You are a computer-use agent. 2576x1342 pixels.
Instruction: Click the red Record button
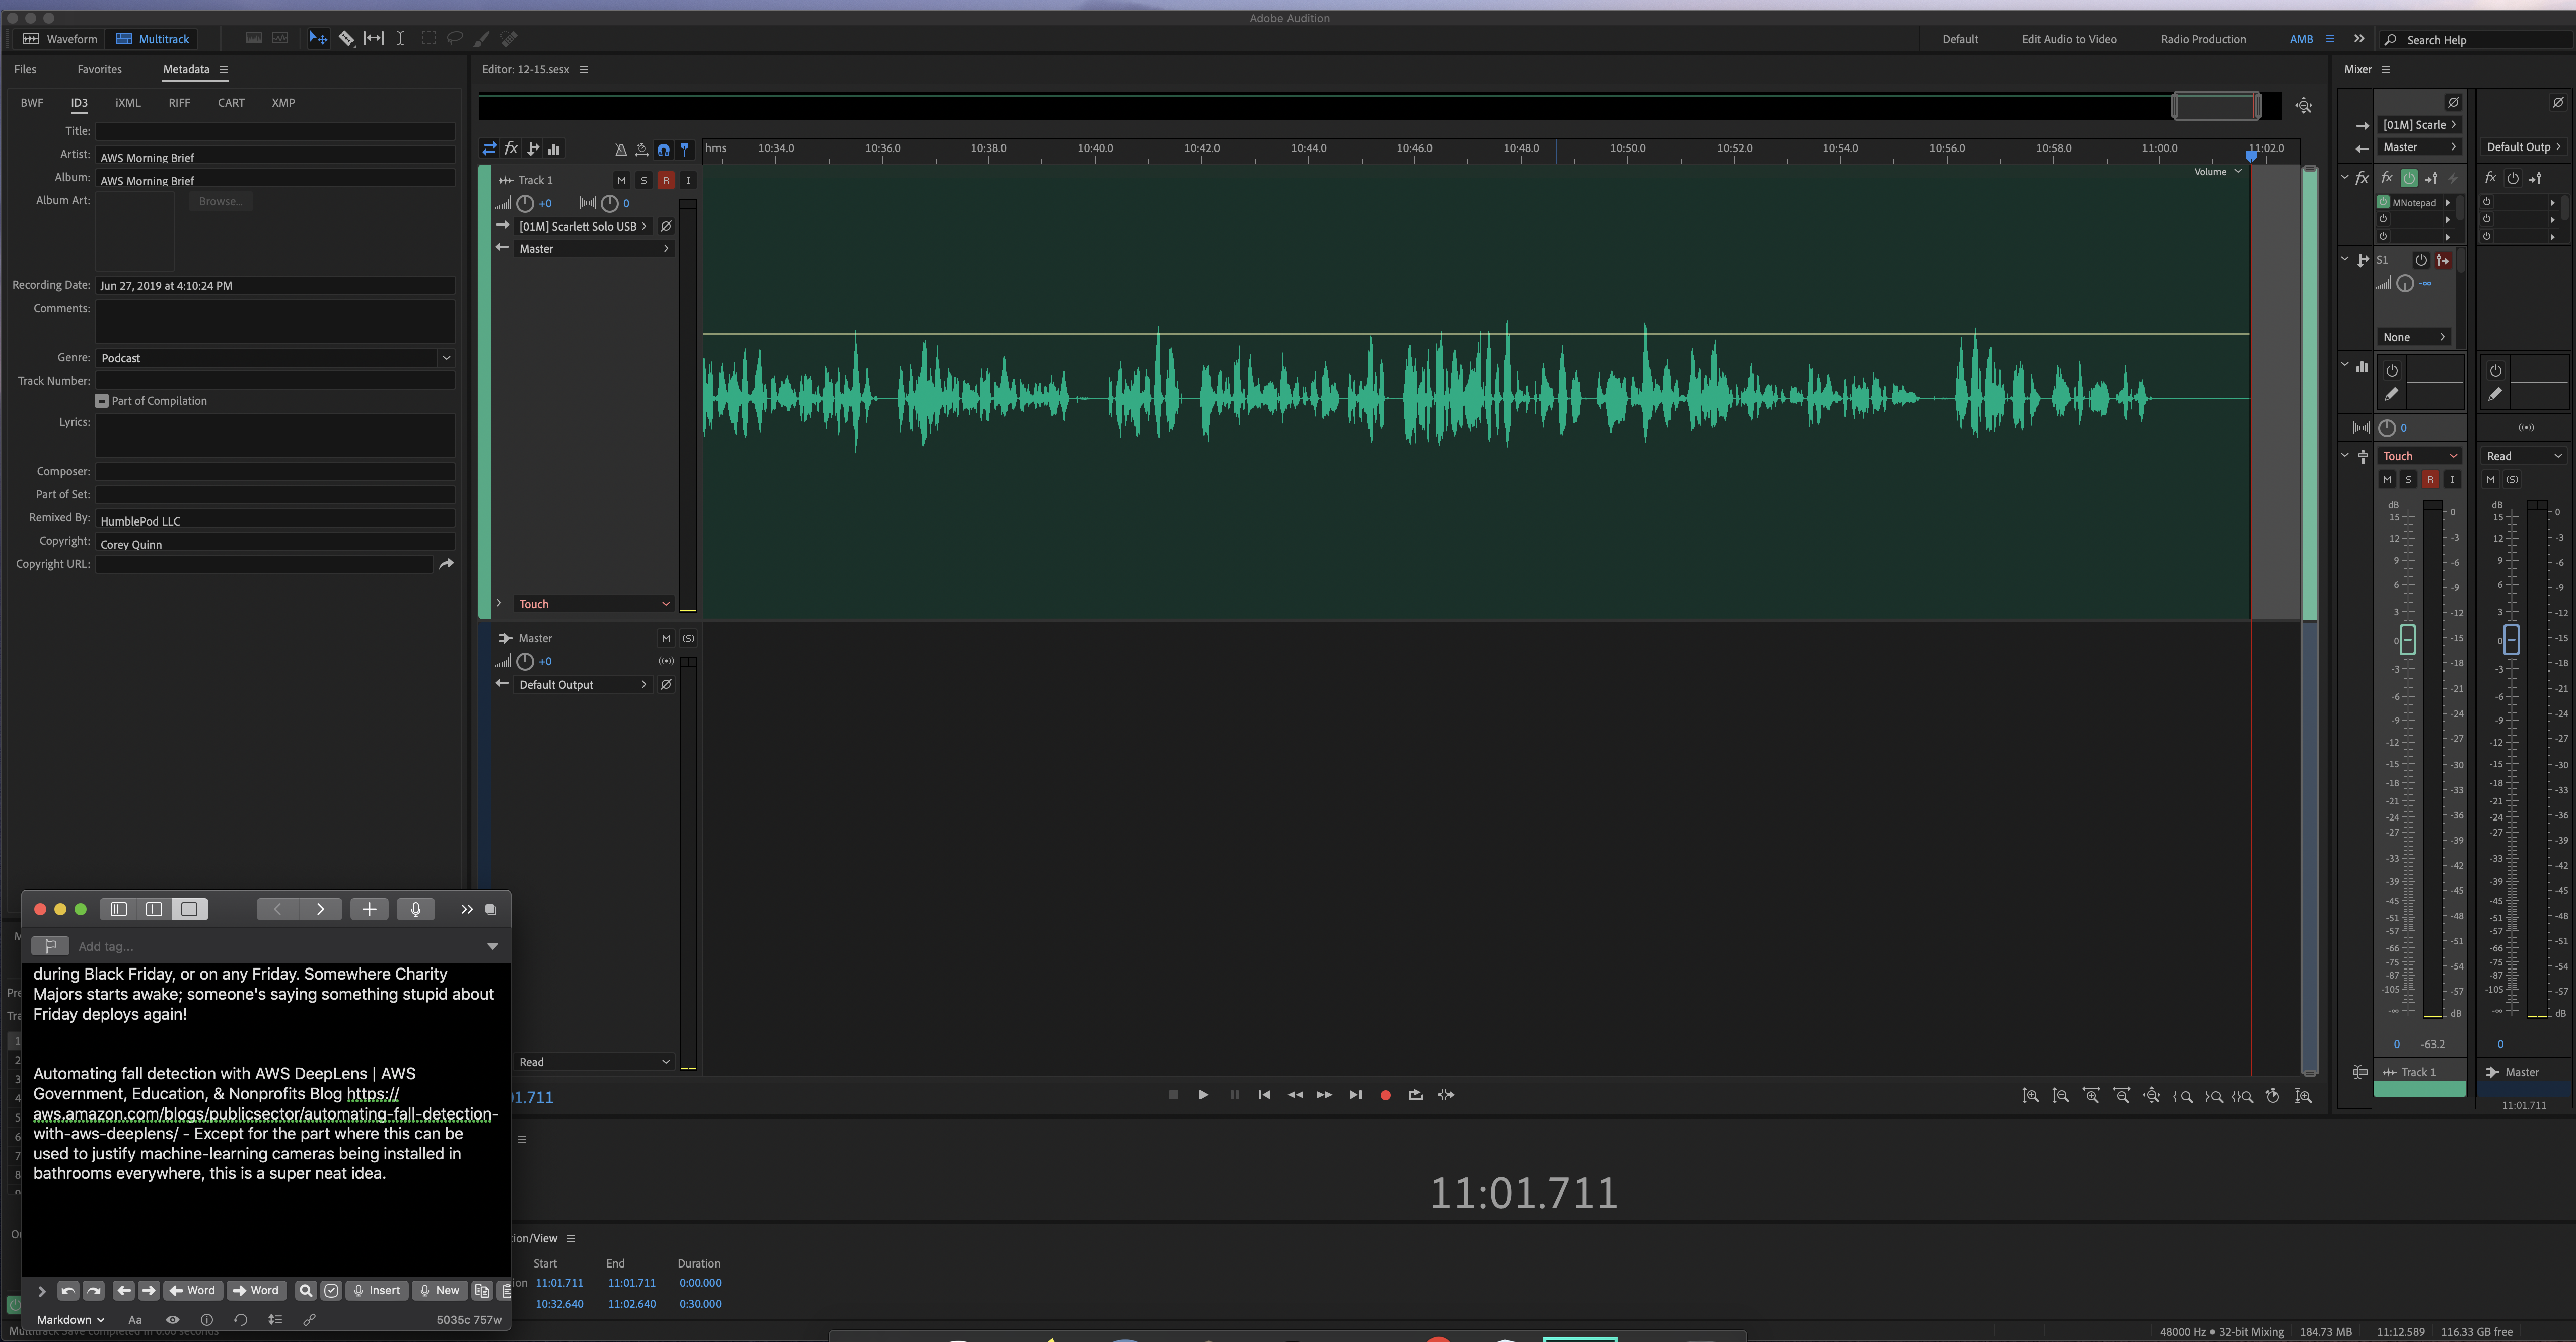click(1385, 1095)
